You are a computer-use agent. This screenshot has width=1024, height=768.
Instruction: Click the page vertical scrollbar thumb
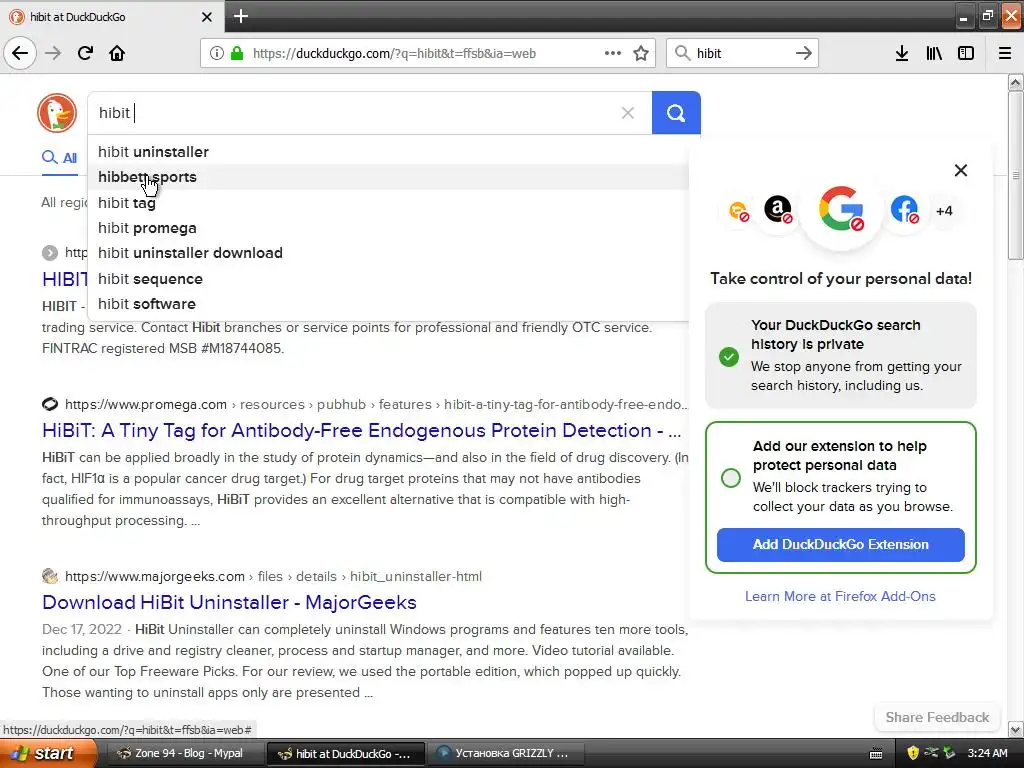pos(1015,174)
